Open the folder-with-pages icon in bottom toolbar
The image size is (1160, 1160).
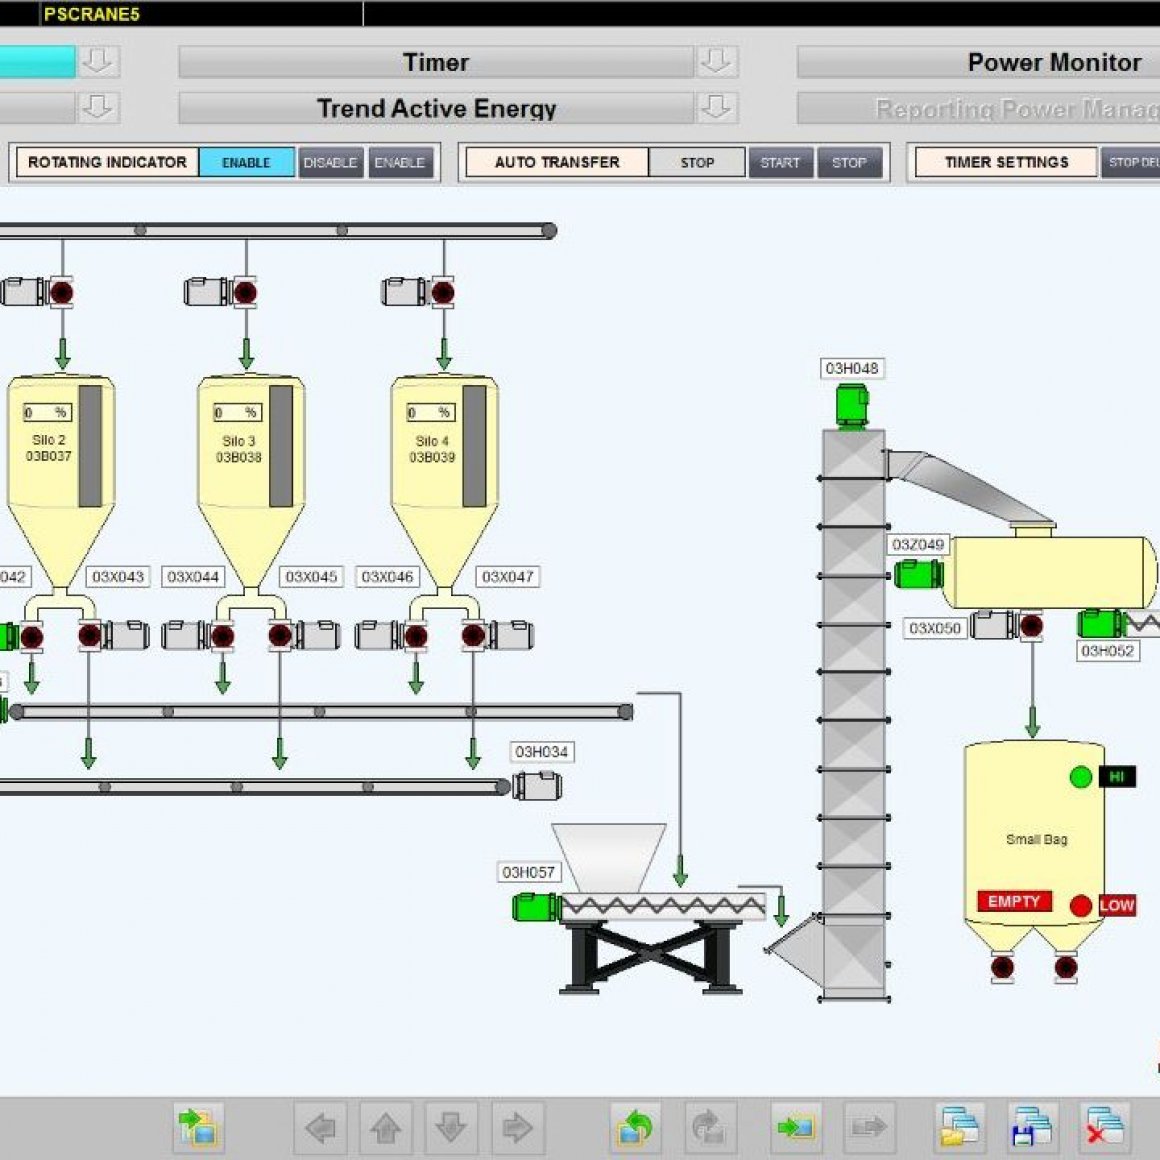pyautogui.click(x=957, y=1127)
